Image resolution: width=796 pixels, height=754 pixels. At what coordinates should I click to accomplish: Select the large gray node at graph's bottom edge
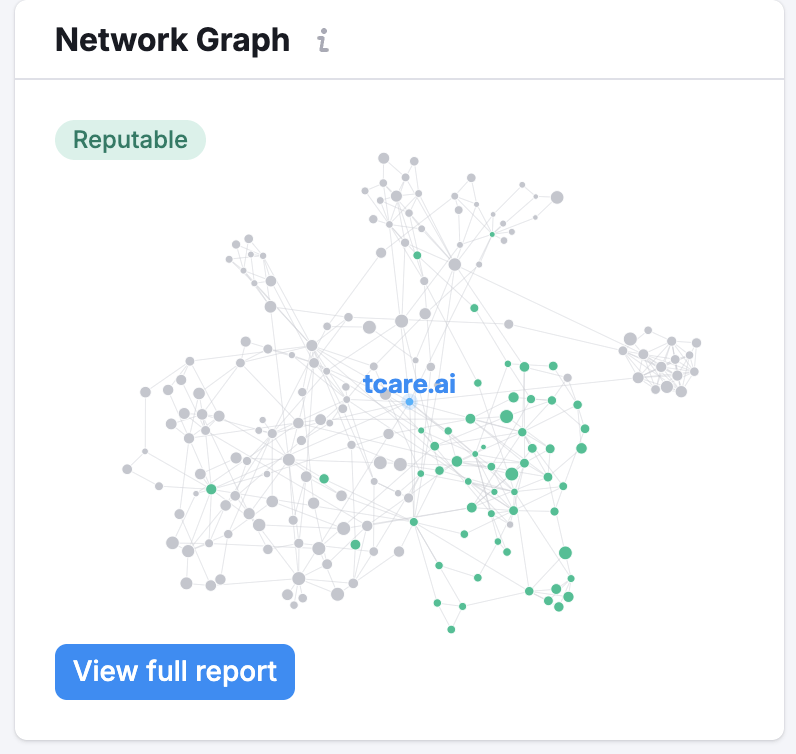[337, 594]
